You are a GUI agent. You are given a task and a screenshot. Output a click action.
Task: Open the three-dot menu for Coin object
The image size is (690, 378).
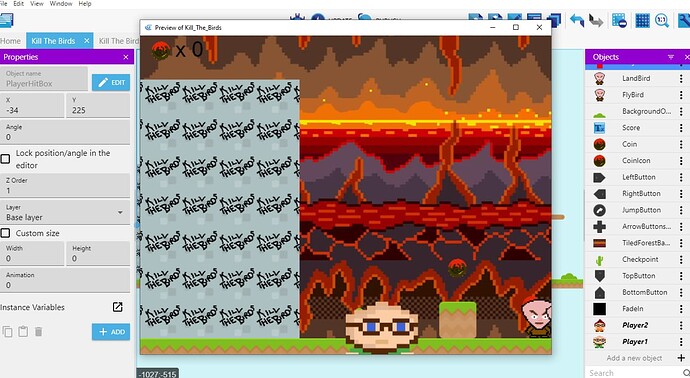pyautogui.click(x=681, y=144)
